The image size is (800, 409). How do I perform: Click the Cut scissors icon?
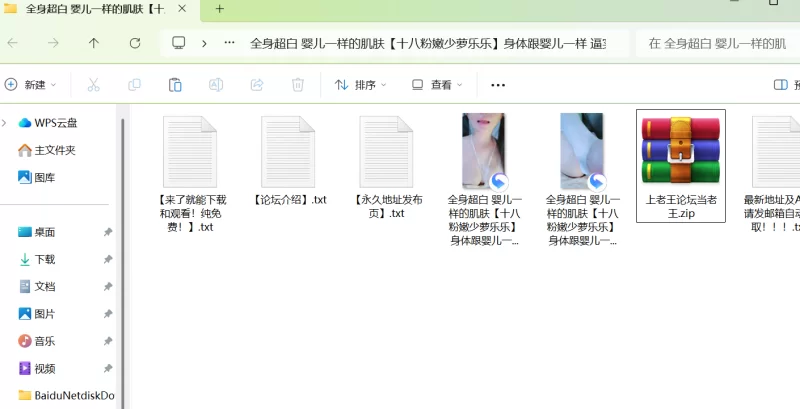pyautogui.click(x=93, y=85)
